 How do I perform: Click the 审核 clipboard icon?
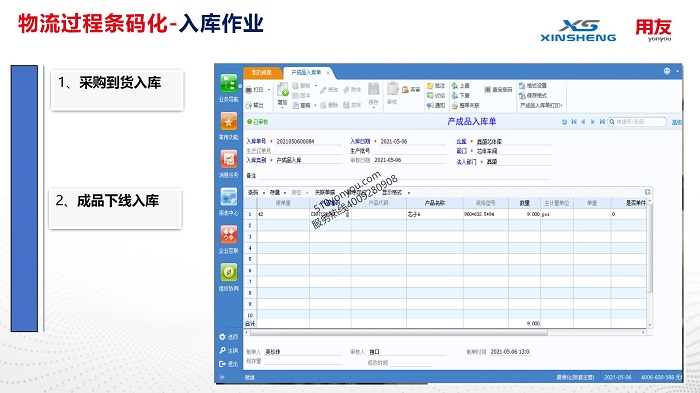[392, 89]
